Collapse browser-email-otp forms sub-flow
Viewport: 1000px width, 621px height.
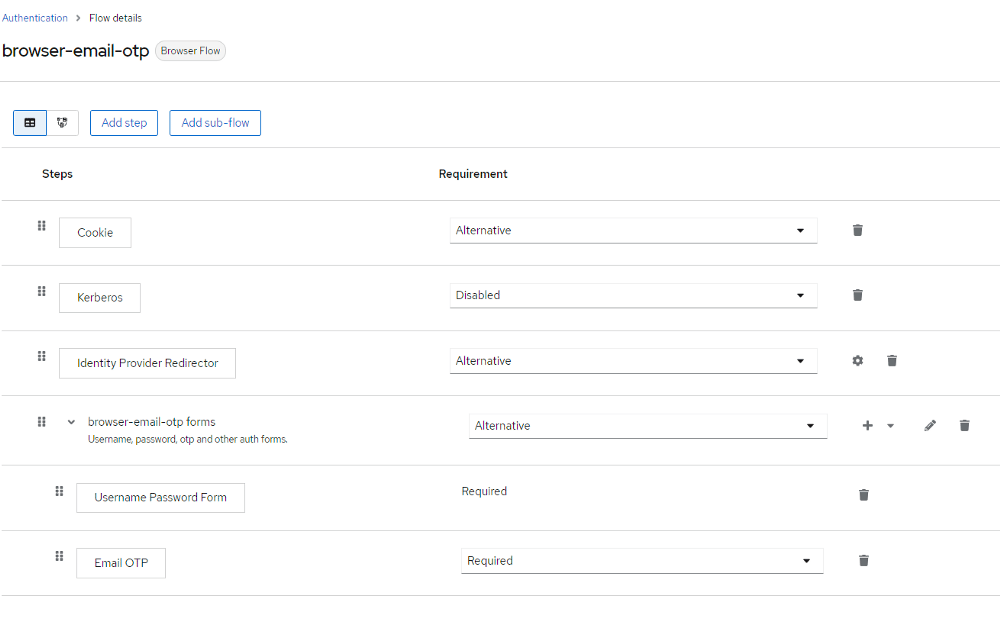tap(71, 422)
